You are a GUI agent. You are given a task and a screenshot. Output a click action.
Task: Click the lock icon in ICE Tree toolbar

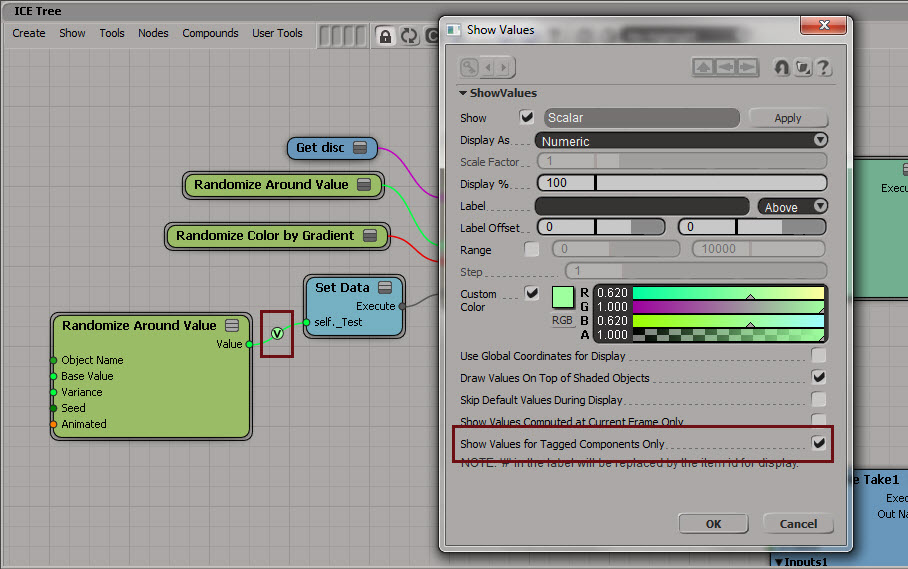tap(385, 35)
